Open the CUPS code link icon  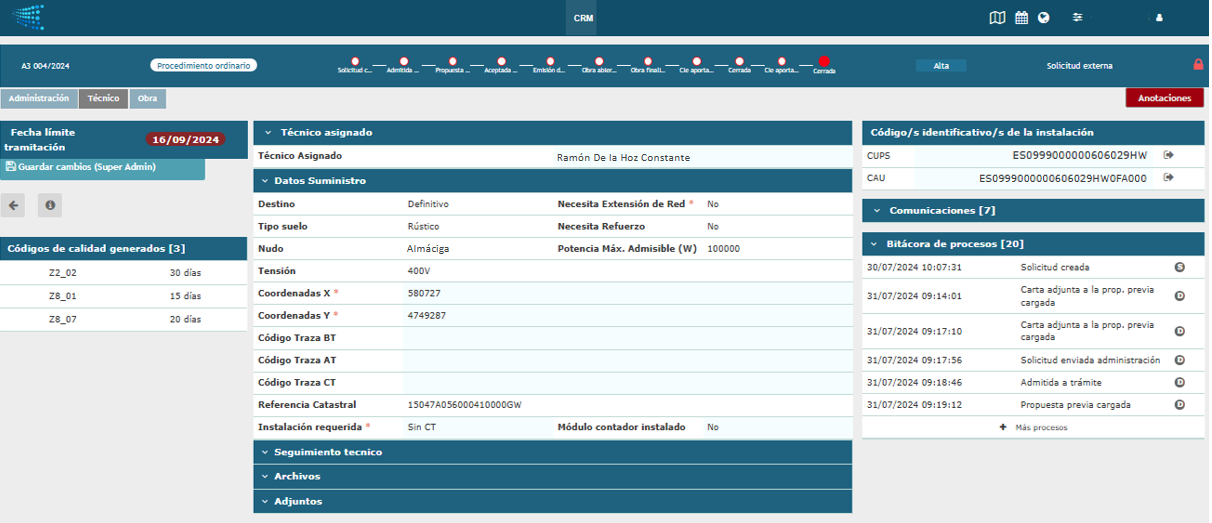(1168, 155)
